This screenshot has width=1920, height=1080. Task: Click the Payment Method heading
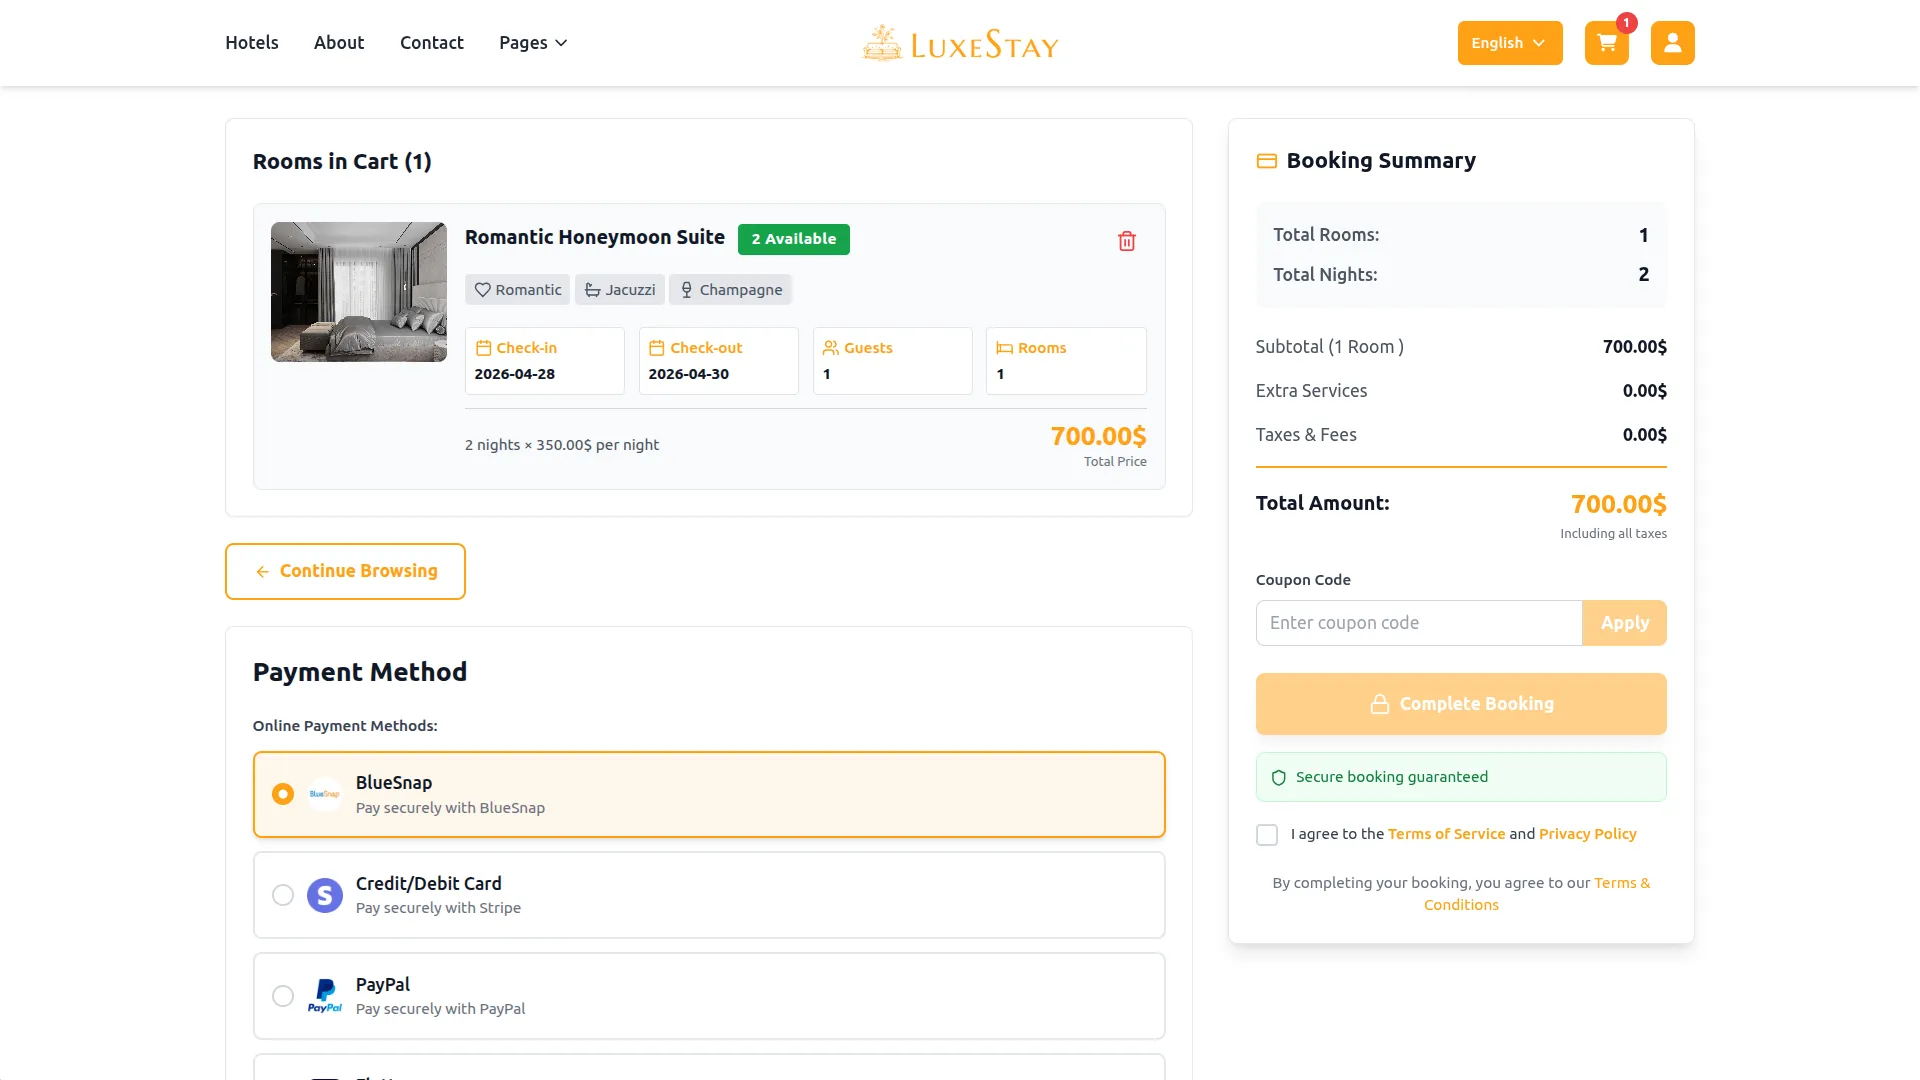tap(360, 672)
